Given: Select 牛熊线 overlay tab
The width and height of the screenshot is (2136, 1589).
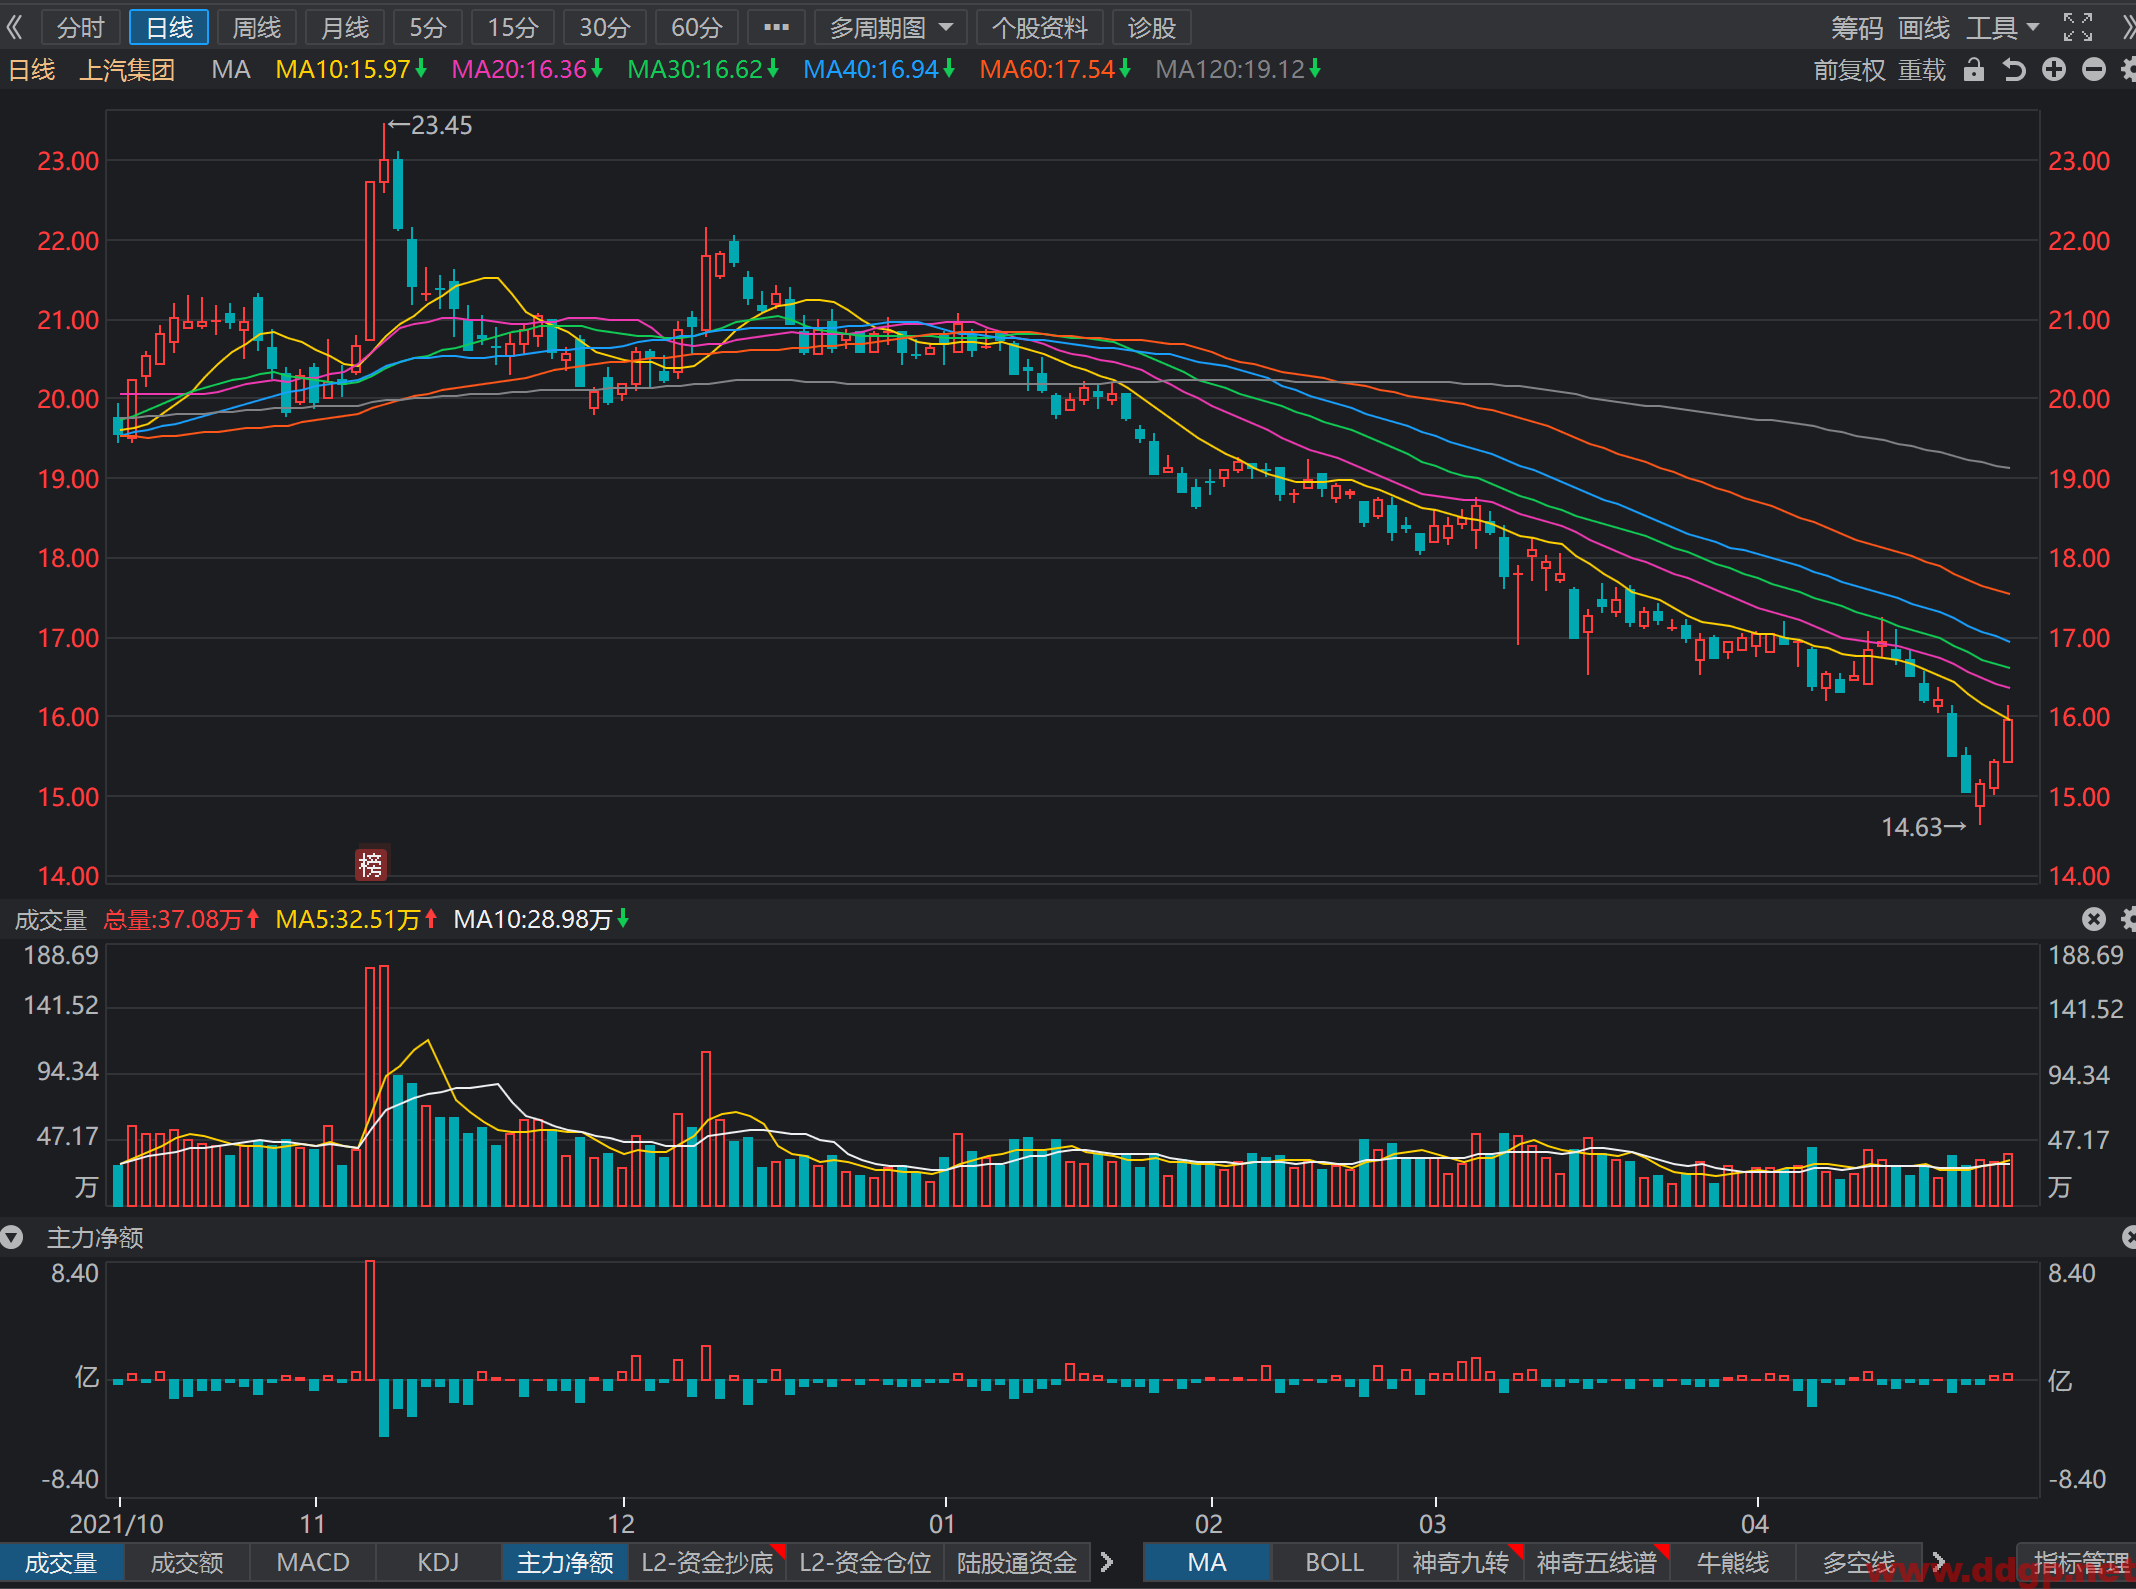Looking at the screenshot, I should (x=1733, y=1562).
